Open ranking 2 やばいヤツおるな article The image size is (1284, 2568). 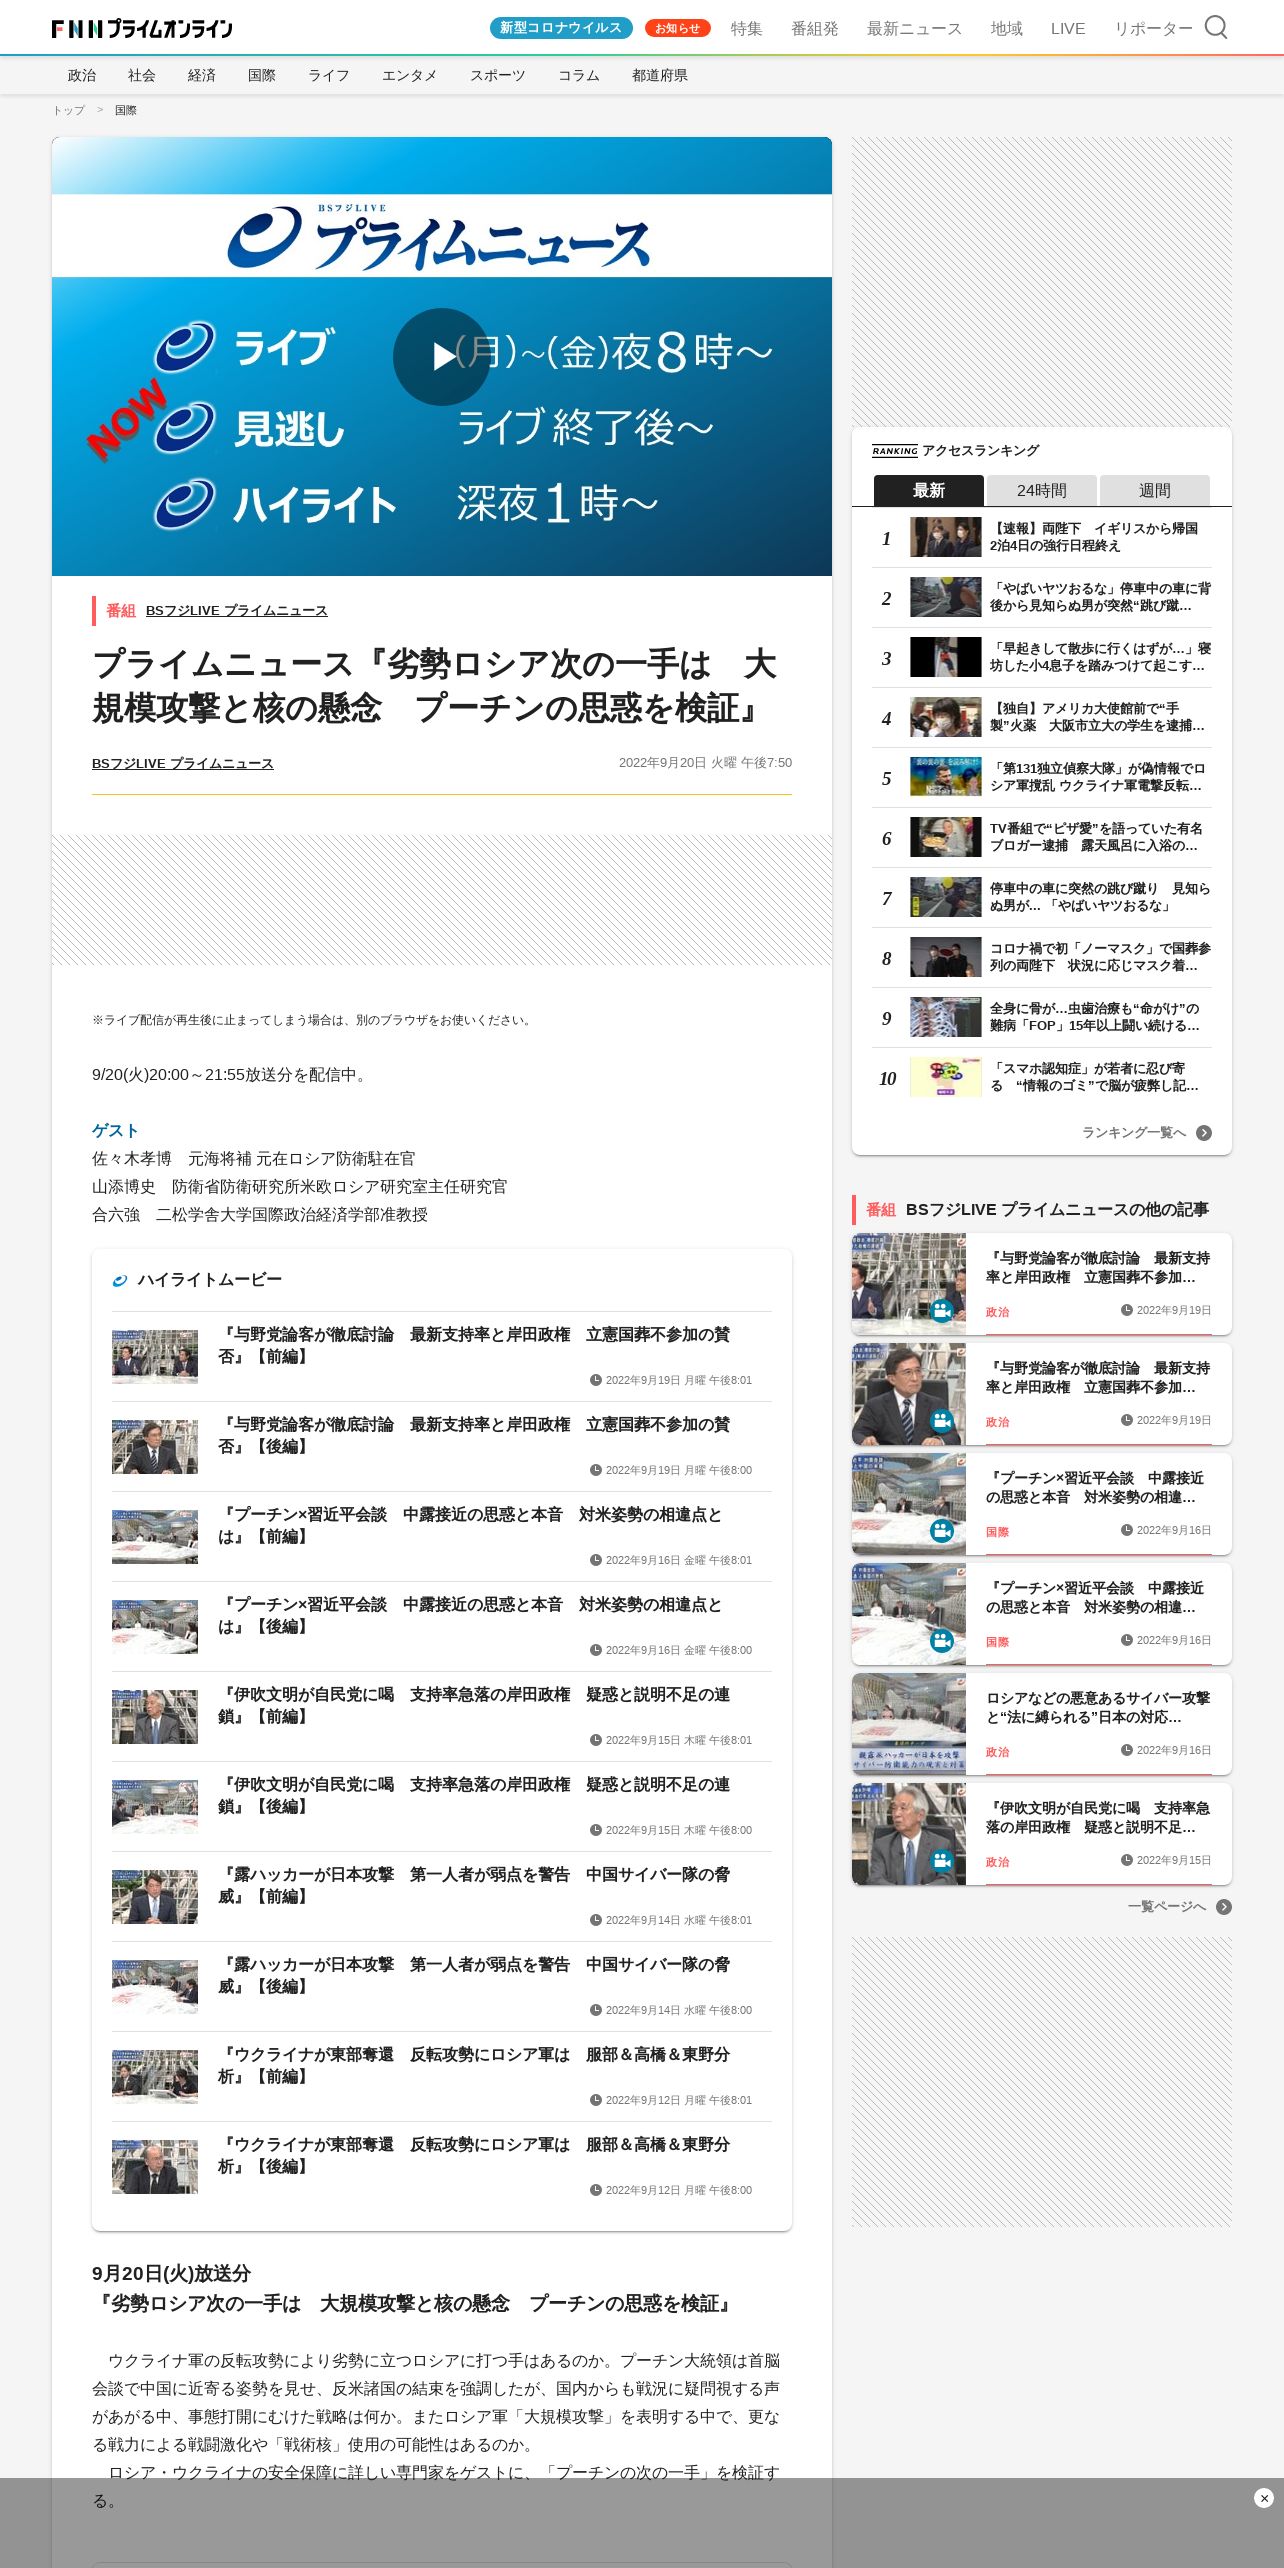pos(1042,597)
